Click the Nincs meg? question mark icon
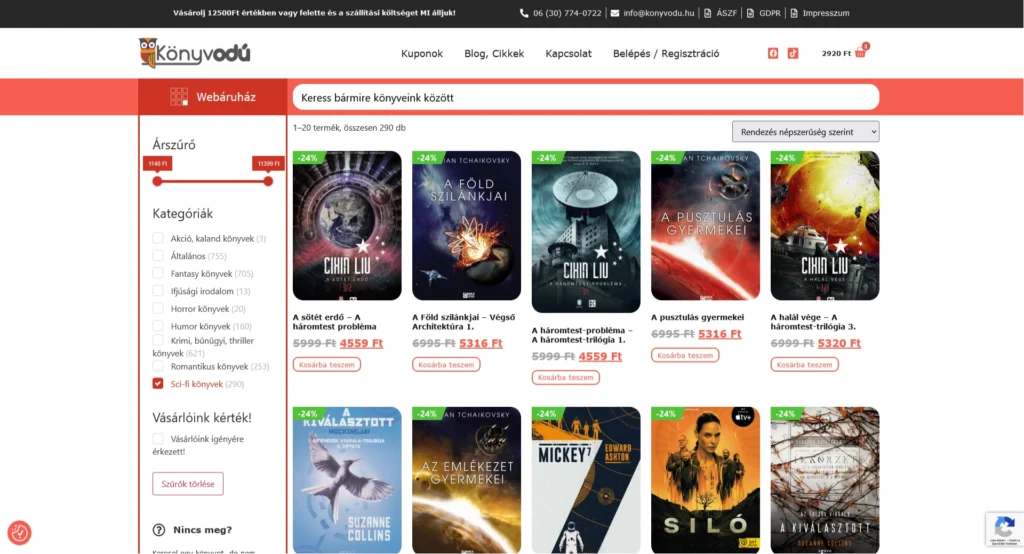 159,530
